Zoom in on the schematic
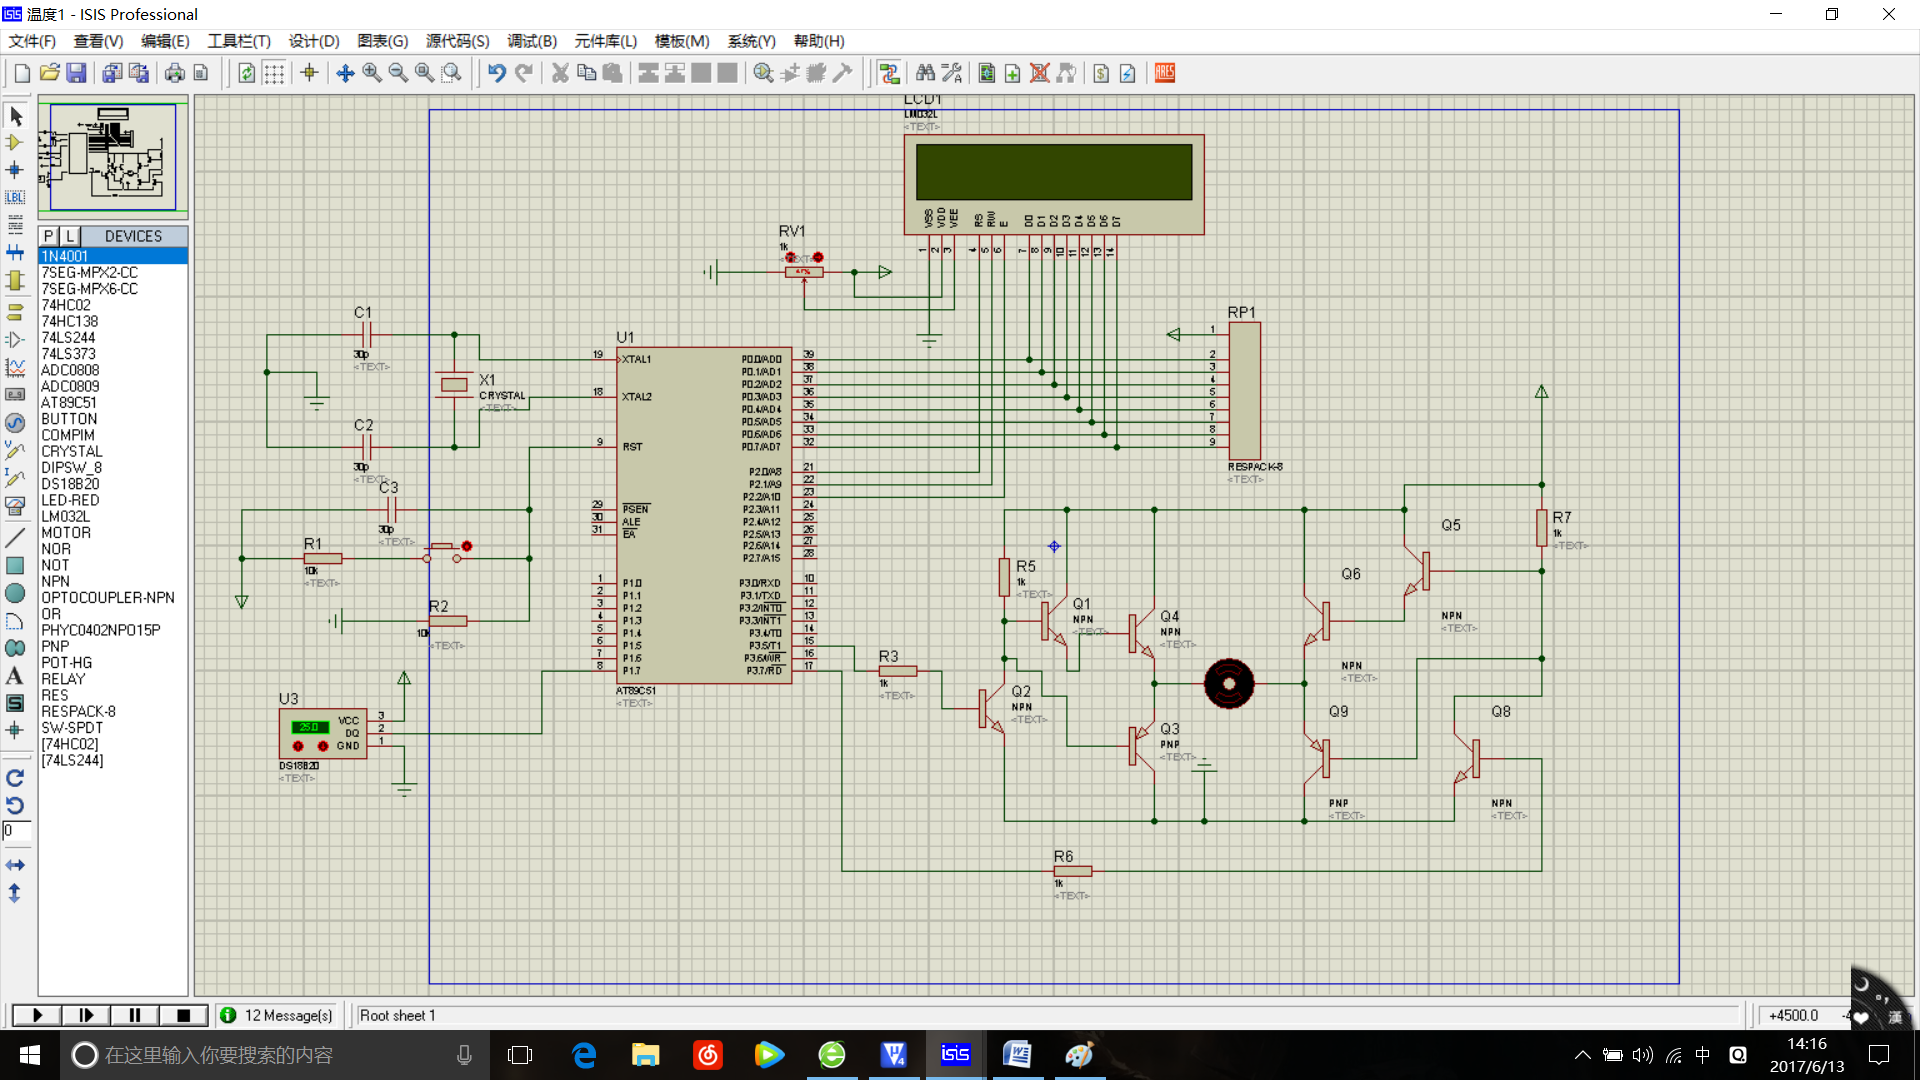This screenshot has width=1920, height=1080. point(372,73)
